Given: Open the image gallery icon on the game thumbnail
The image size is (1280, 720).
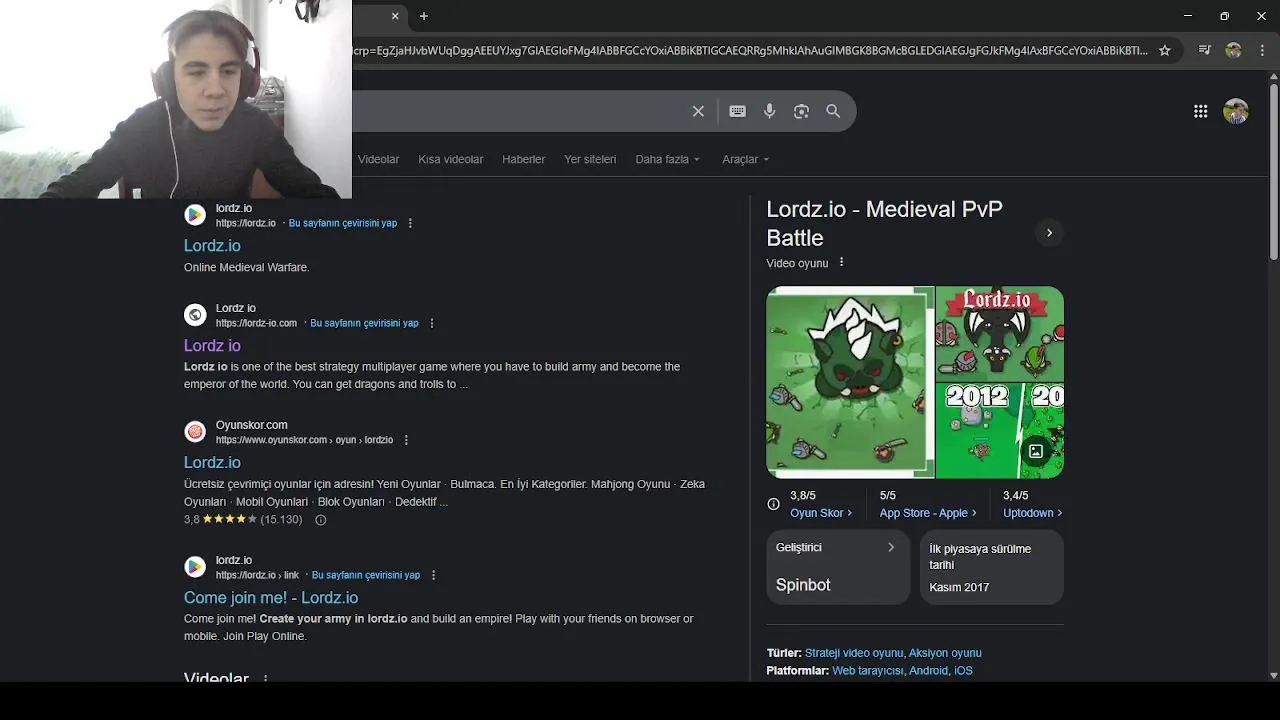Looking at the screenshot, I should [x=1036, y=451].
